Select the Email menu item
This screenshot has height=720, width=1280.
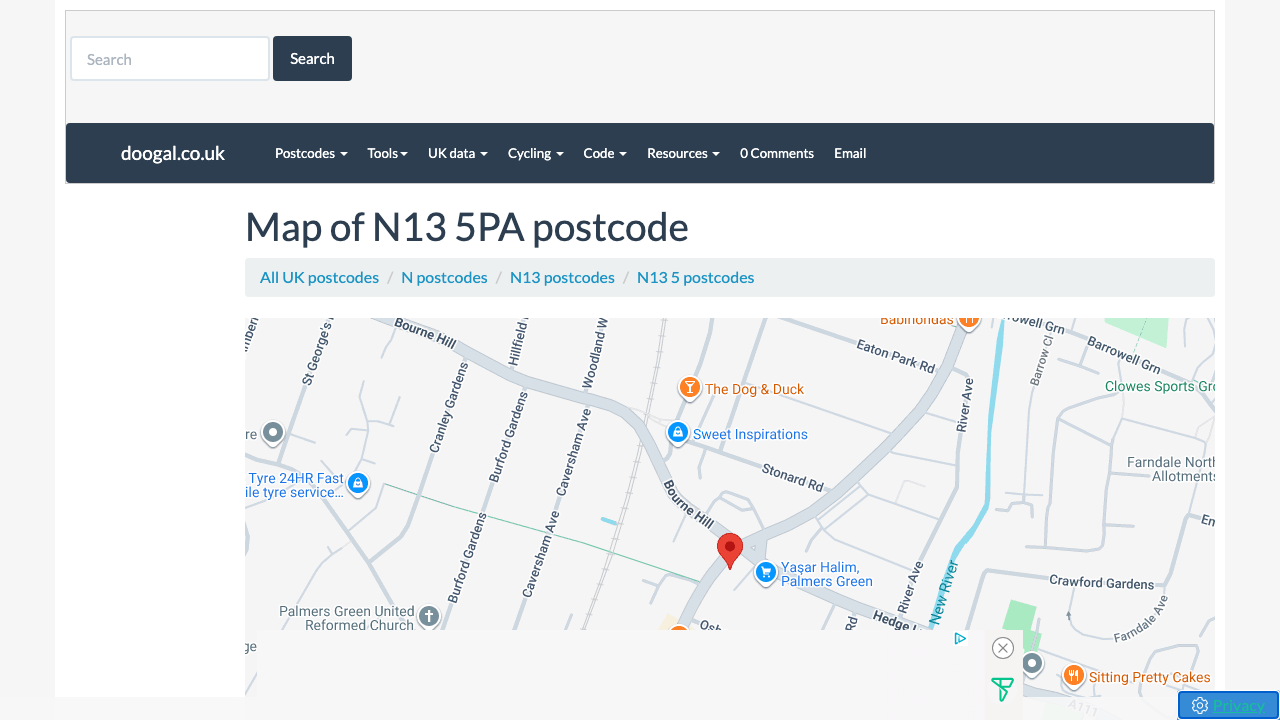tap(850, 153)
